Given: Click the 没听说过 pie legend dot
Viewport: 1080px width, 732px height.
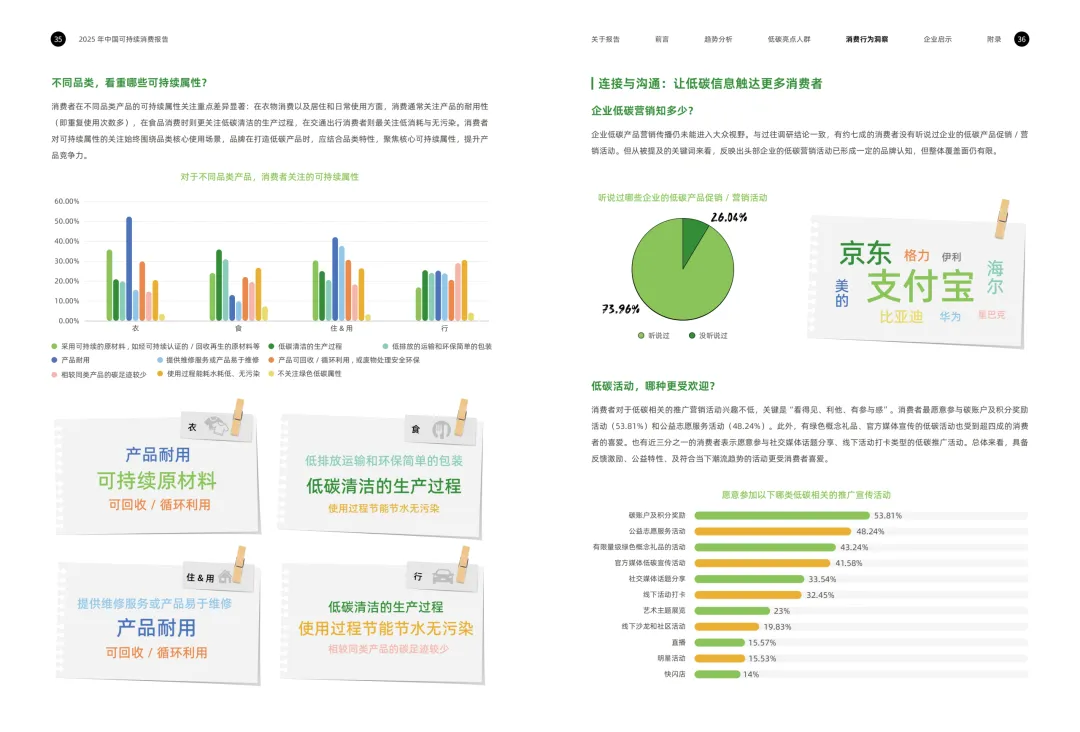Looking at the screenshot, I should pyautogui.click(x=692, y=335).
